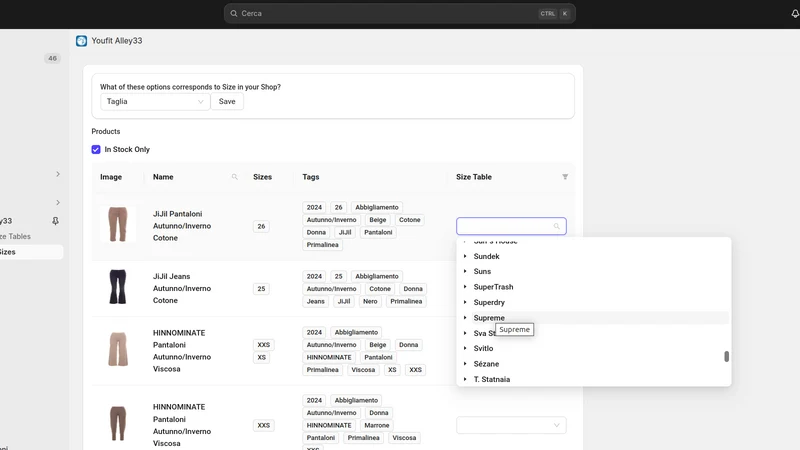800x450 pixels.
Task: Select Sézane from the brand list
Action: [486, 364]
